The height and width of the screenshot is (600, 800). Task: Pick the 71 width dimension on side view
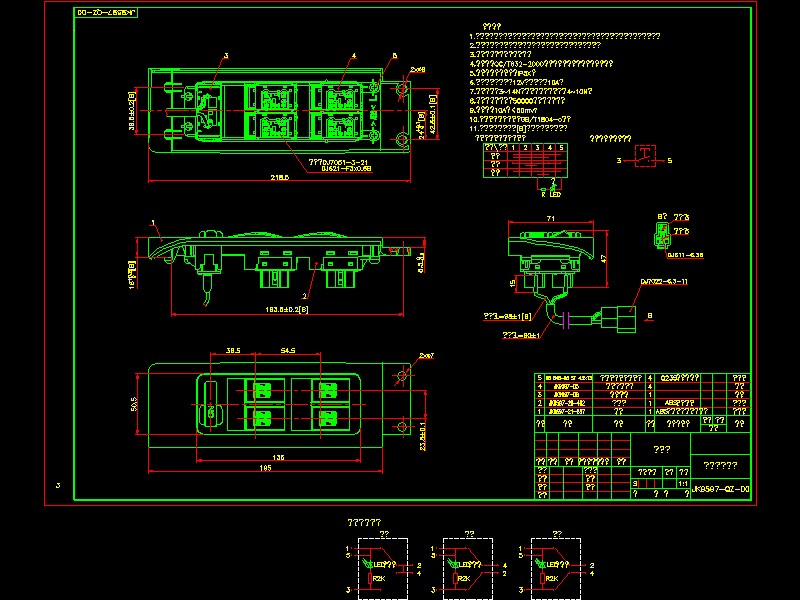[551, 218]
